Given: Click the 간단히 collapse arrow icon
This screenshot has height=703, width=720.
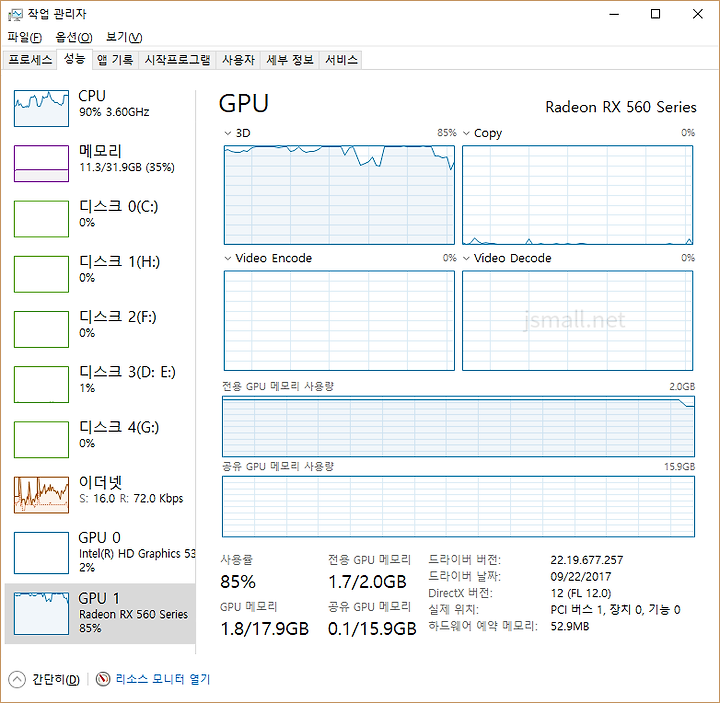Looking at the screenshot, I should point(17,680).
